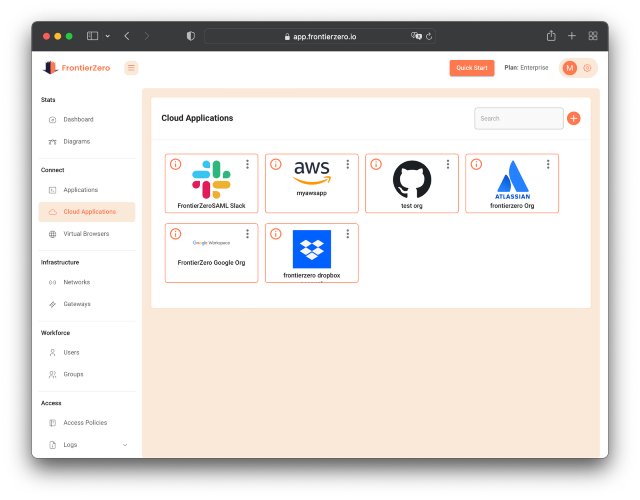
Task: Click the Quick Start button
Action: coord(472,68)
